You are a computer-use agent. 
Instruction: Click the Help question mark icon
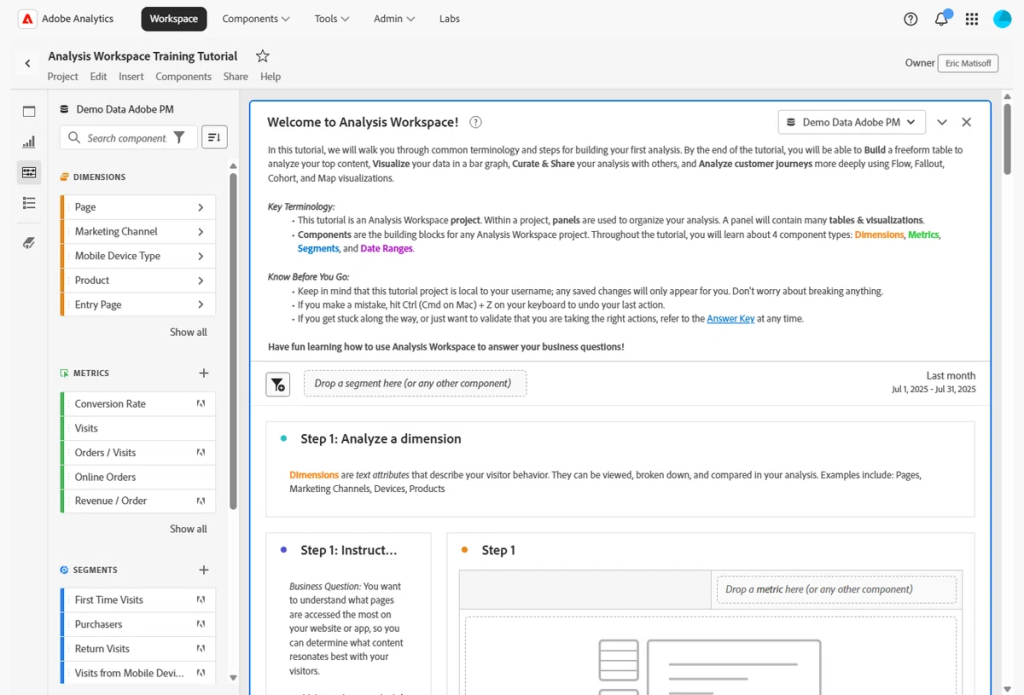tap(910, 19)
